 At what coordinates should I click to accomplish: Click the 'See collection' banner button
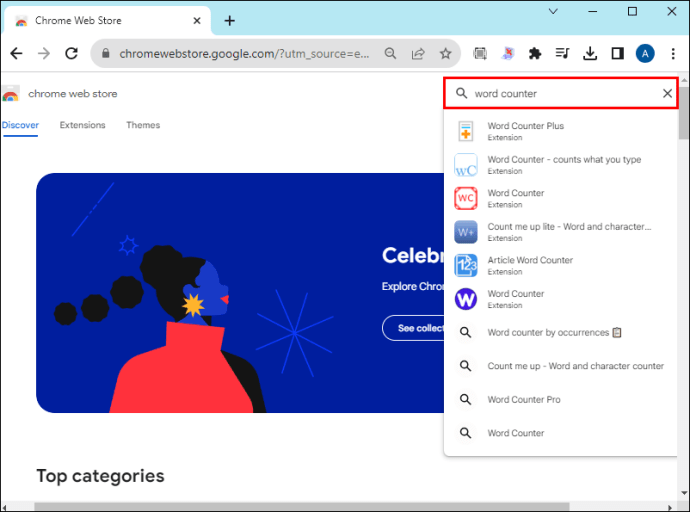[414, 328]
